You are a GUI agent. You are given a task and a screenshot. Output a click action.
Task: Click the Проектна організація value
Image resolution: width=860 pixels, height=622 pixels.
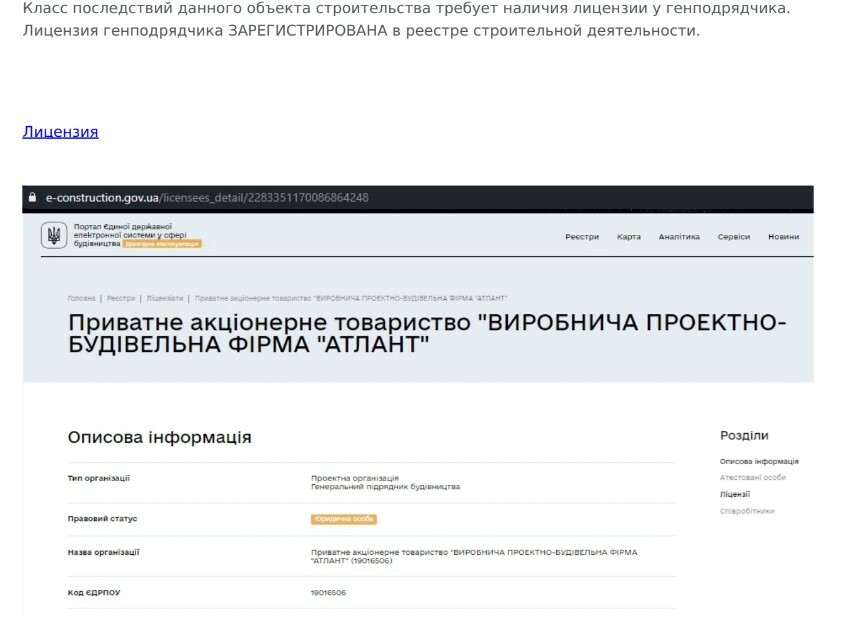pos(355,478)
